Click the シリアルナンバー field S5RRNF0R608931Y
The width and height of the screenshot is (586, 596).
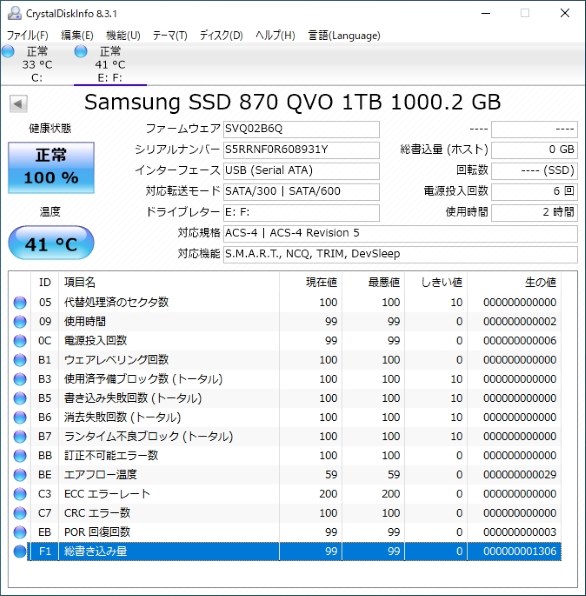click(x=301, y=150)
